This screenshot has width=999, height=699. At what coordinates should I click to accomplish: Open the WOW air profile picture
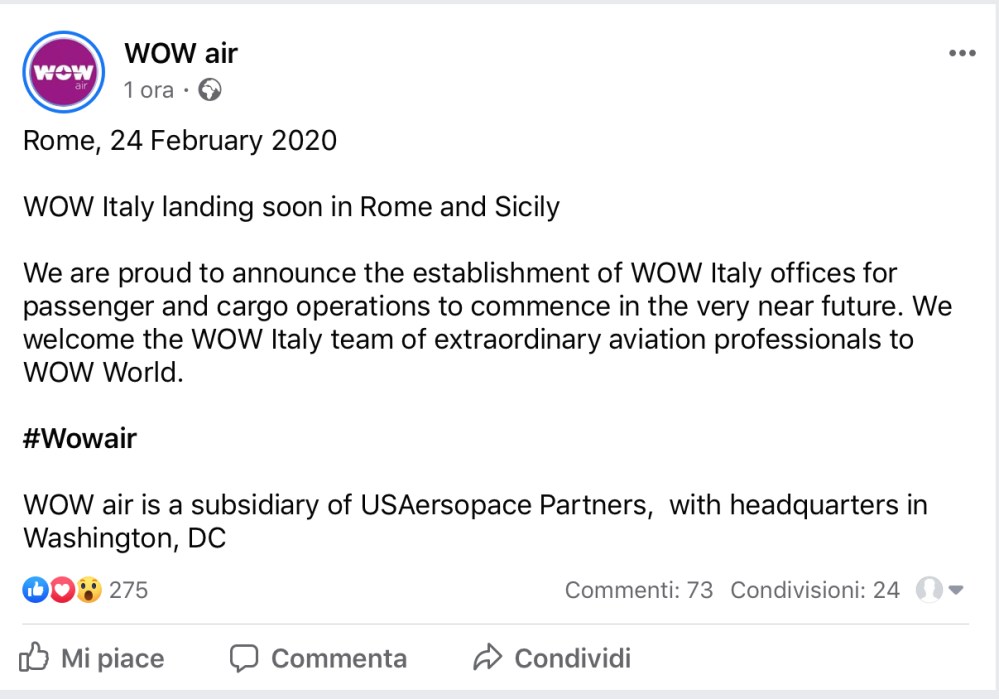click(64, 73)
